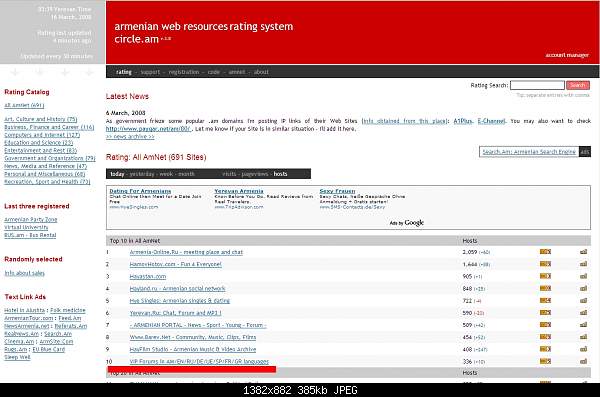Click orange badge icon in Hye Singles row
The width and height of the screenshot is (600, 397).
545,301
